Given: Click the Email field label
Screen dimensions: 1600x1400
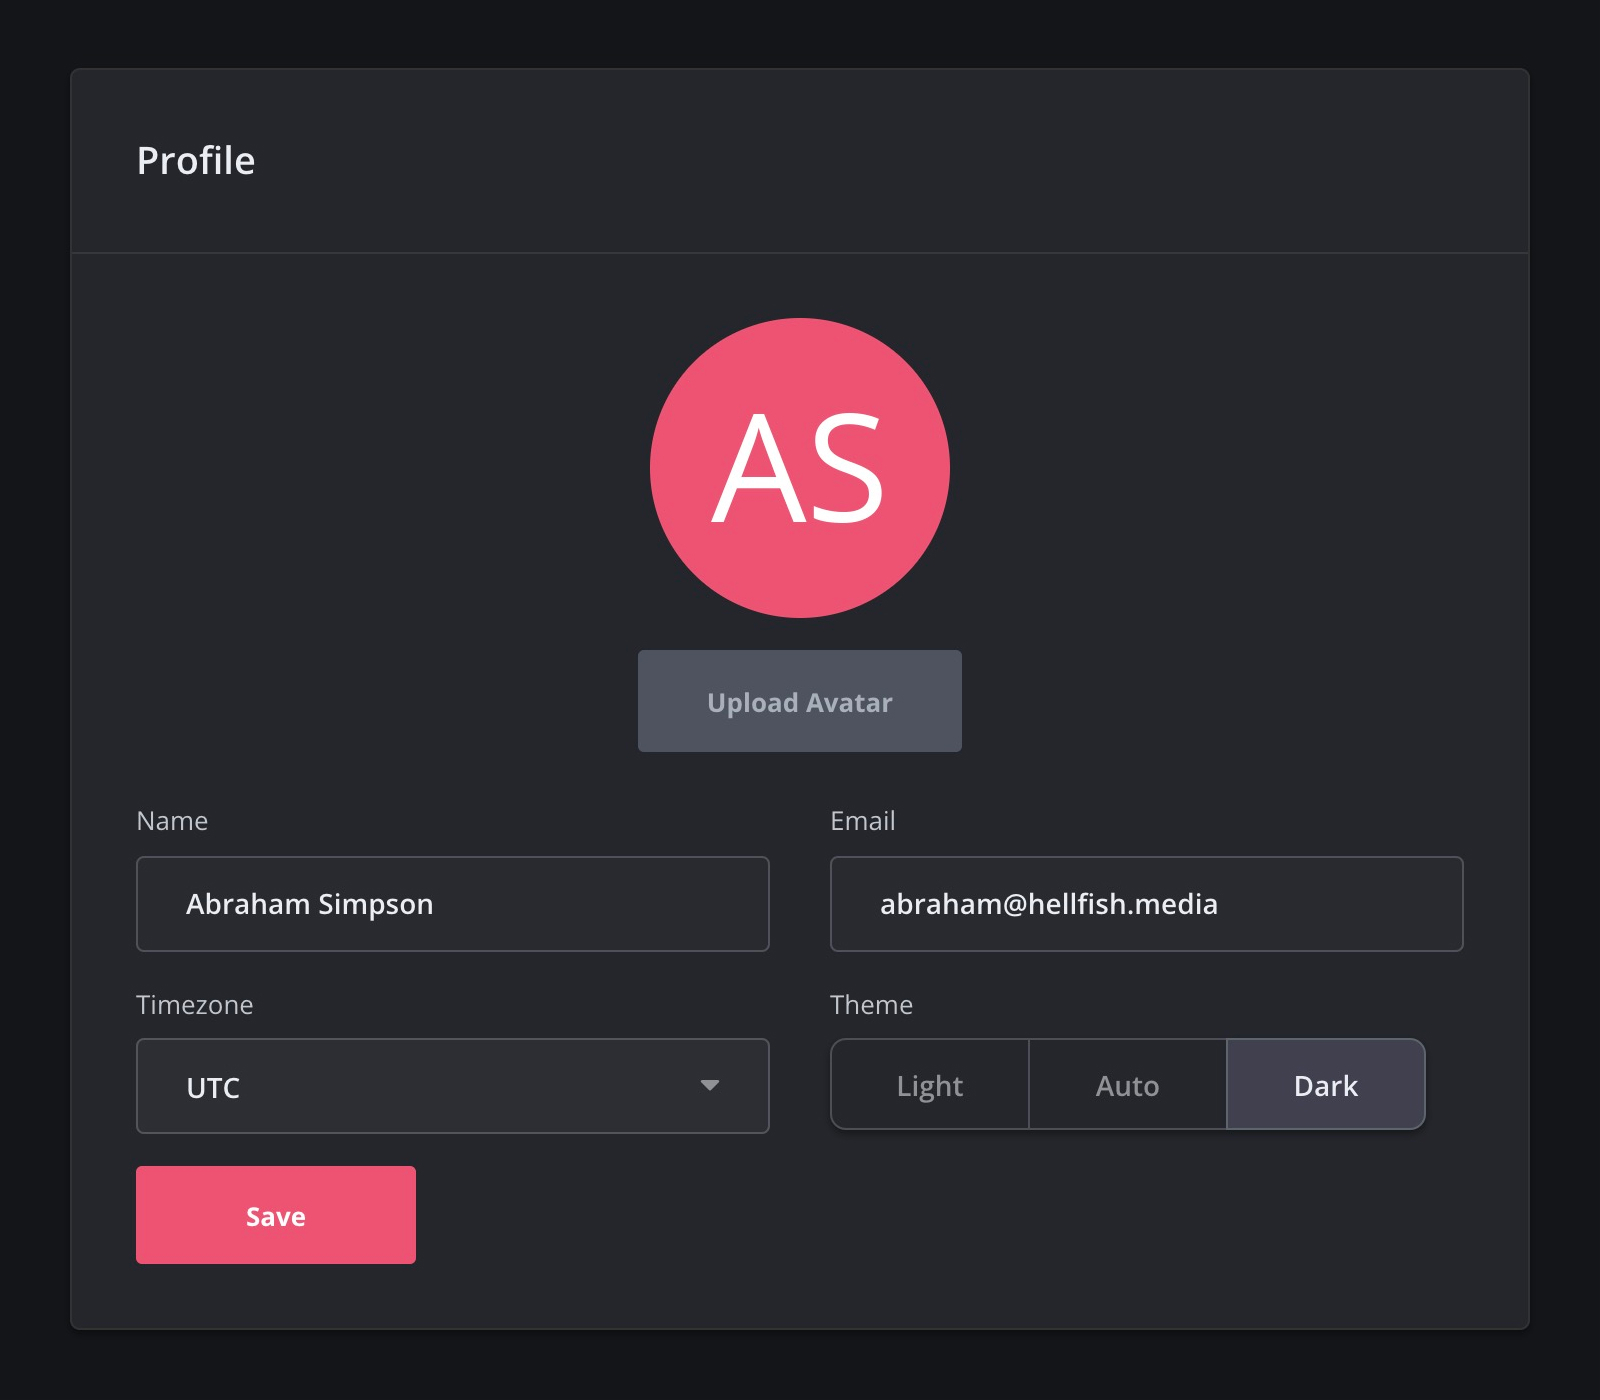Looking at the screenshot, I should (863, 821).
